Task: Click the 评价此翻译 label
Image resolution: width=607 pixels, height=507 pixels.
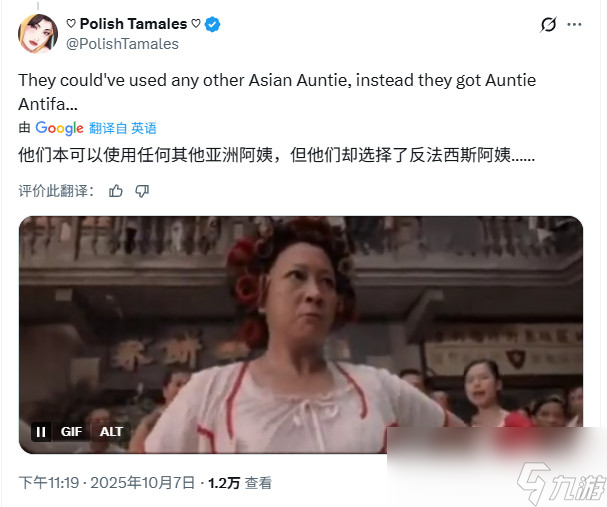Action: click(56, 191)
